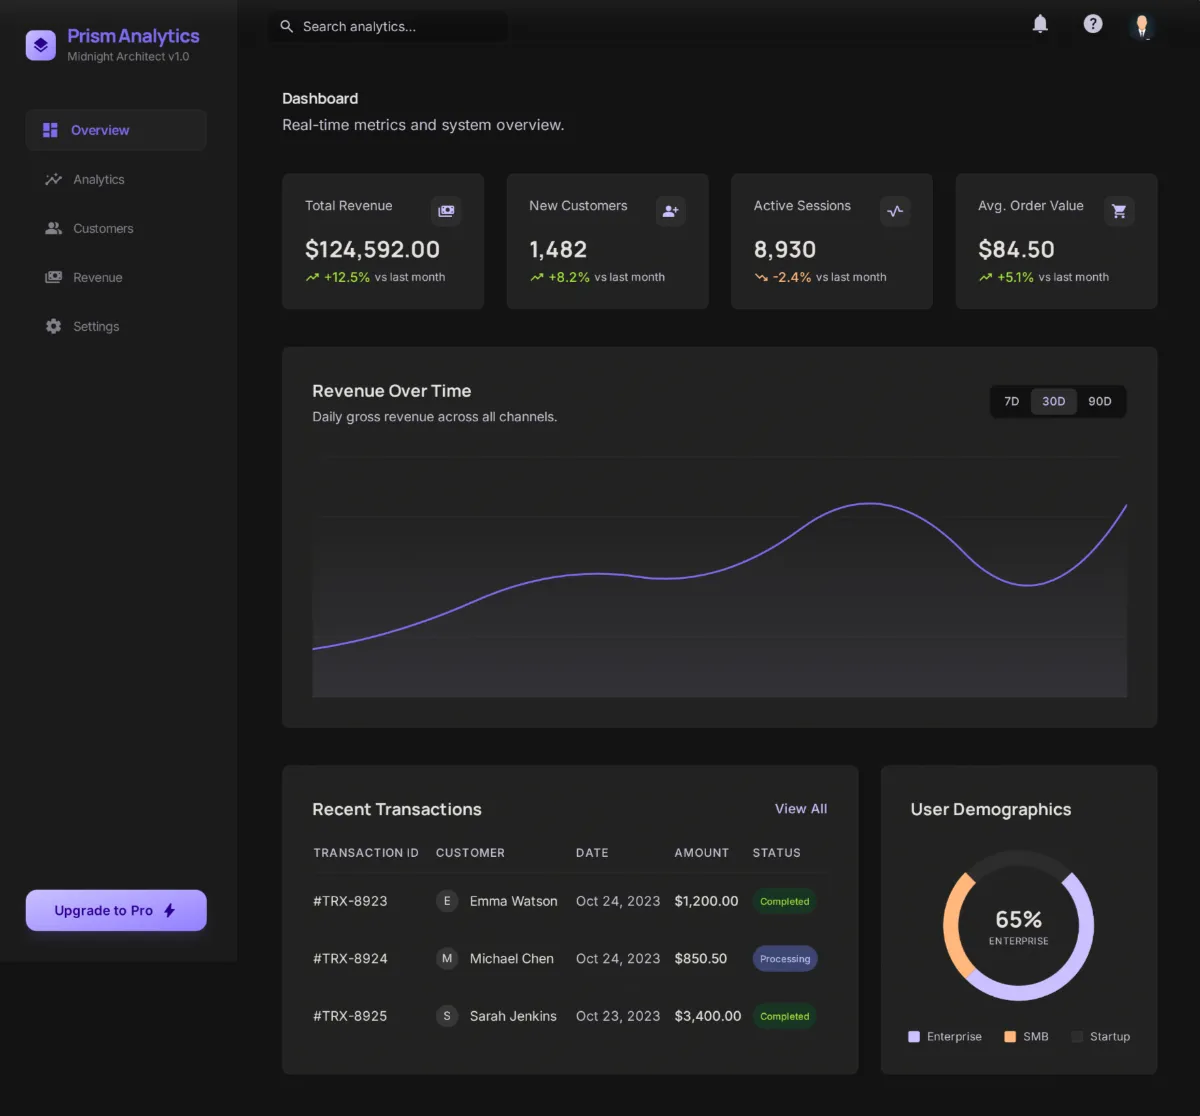Click the Settings gear icon in sidebar
The width and height of the screenshot is (1200, 1116).
tap(53, 326)
